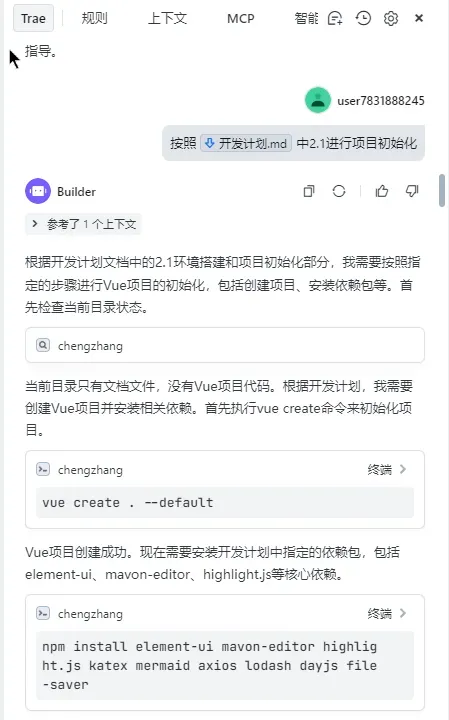The height and width of the screenshot is (720, 449).
Task: Click terminal icon beside vue create command
Action: point(43,469)
